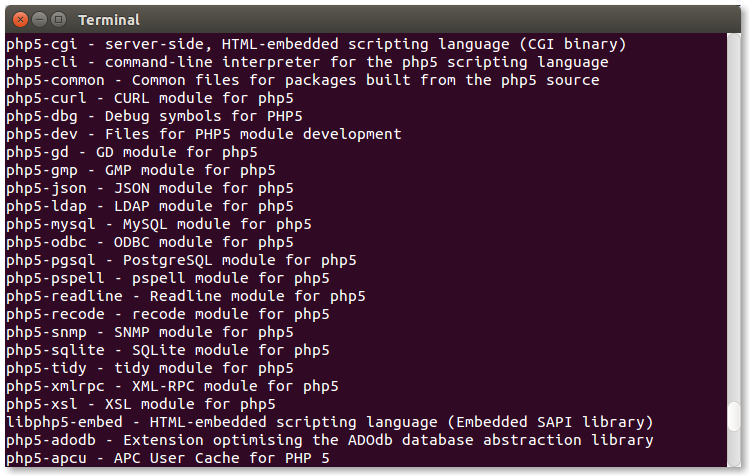Click the scrollbar track above the thumb
750x476 pixels.
coord(734,200)
